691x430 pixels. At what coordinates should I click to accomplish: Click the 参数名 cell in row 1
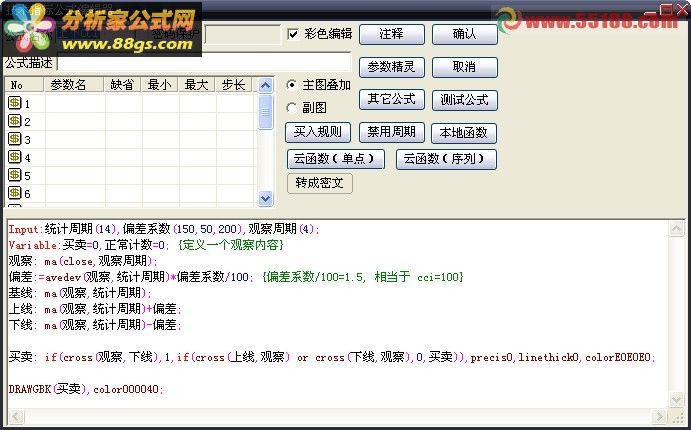[75, 104]
